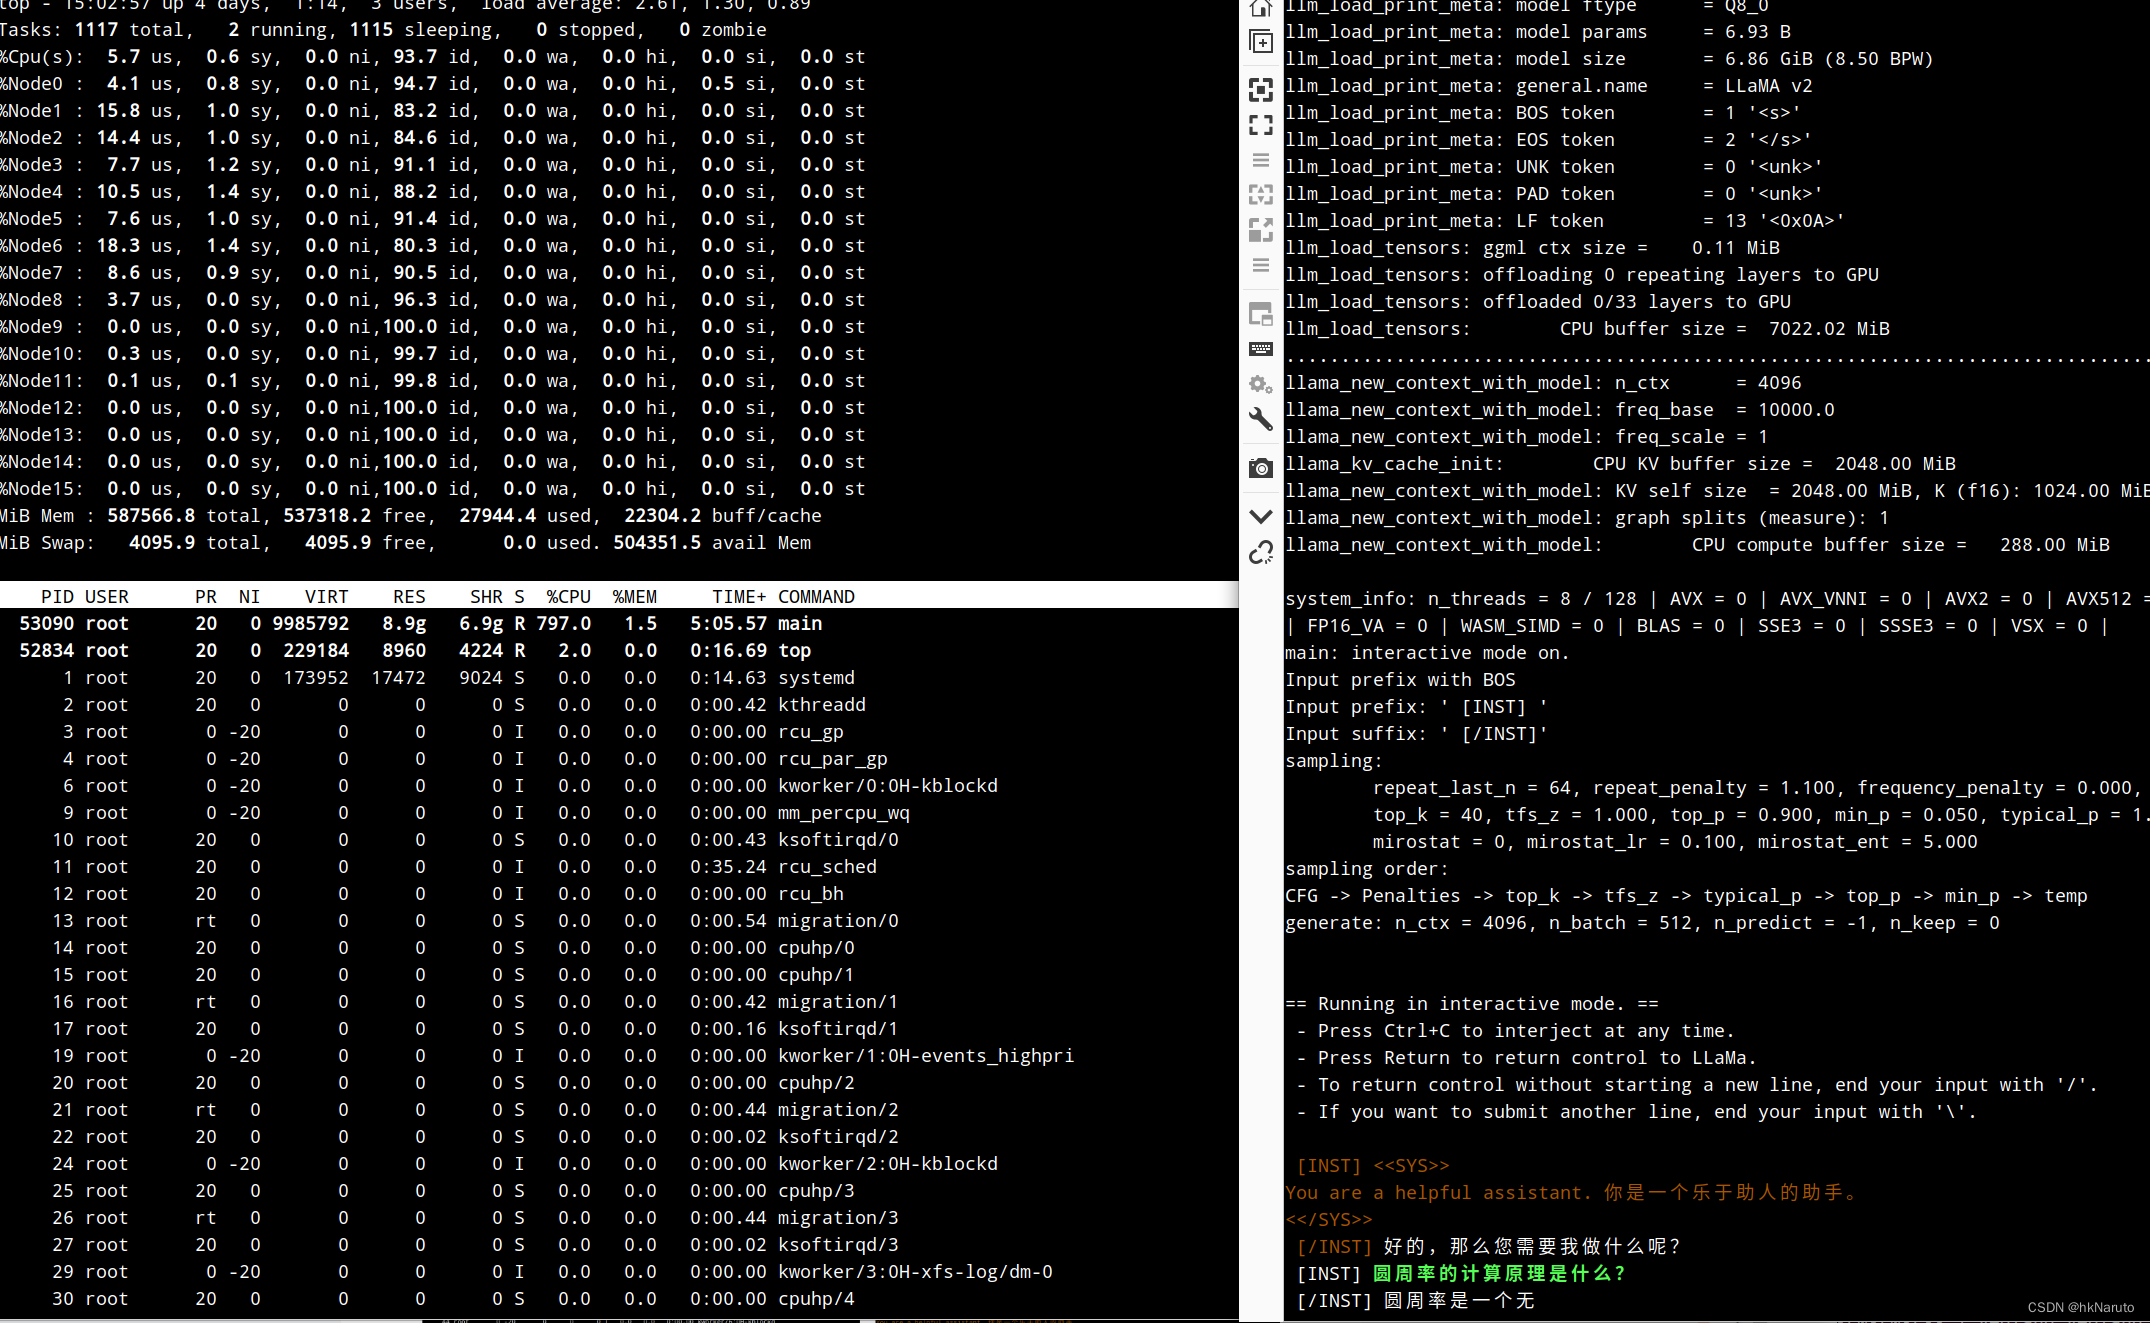Click the %CPU column header
The image size is (2150, 1323).
[568, 597]
